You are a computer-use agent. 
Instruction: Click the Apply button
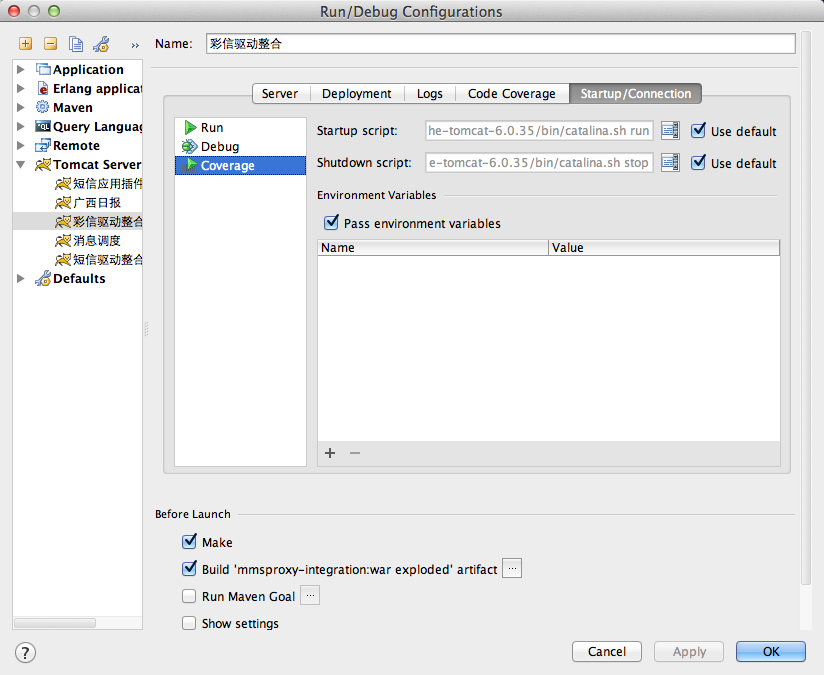689,651
